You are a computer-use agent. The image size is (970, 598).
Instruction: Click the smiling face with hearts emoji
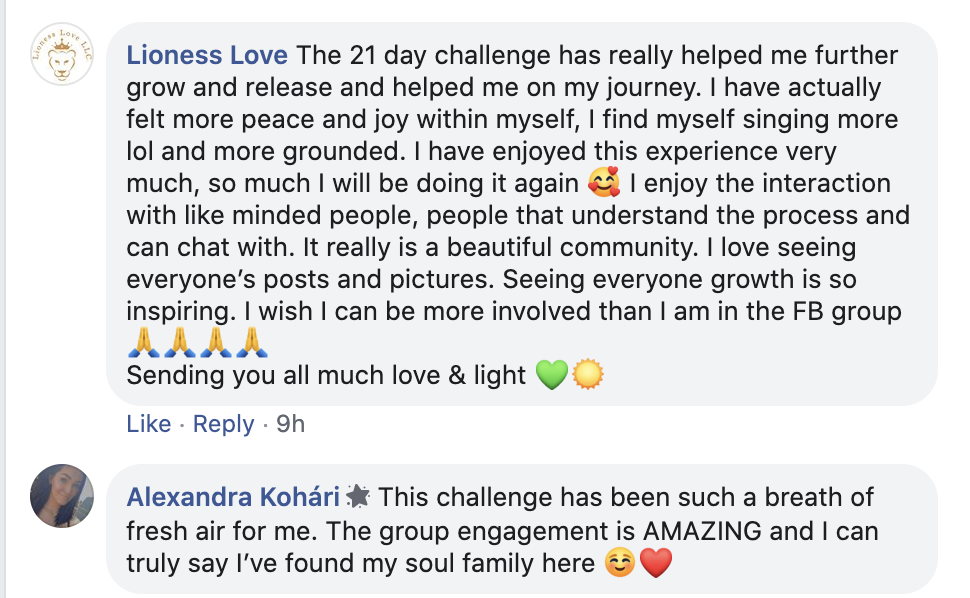click(604, 184)
